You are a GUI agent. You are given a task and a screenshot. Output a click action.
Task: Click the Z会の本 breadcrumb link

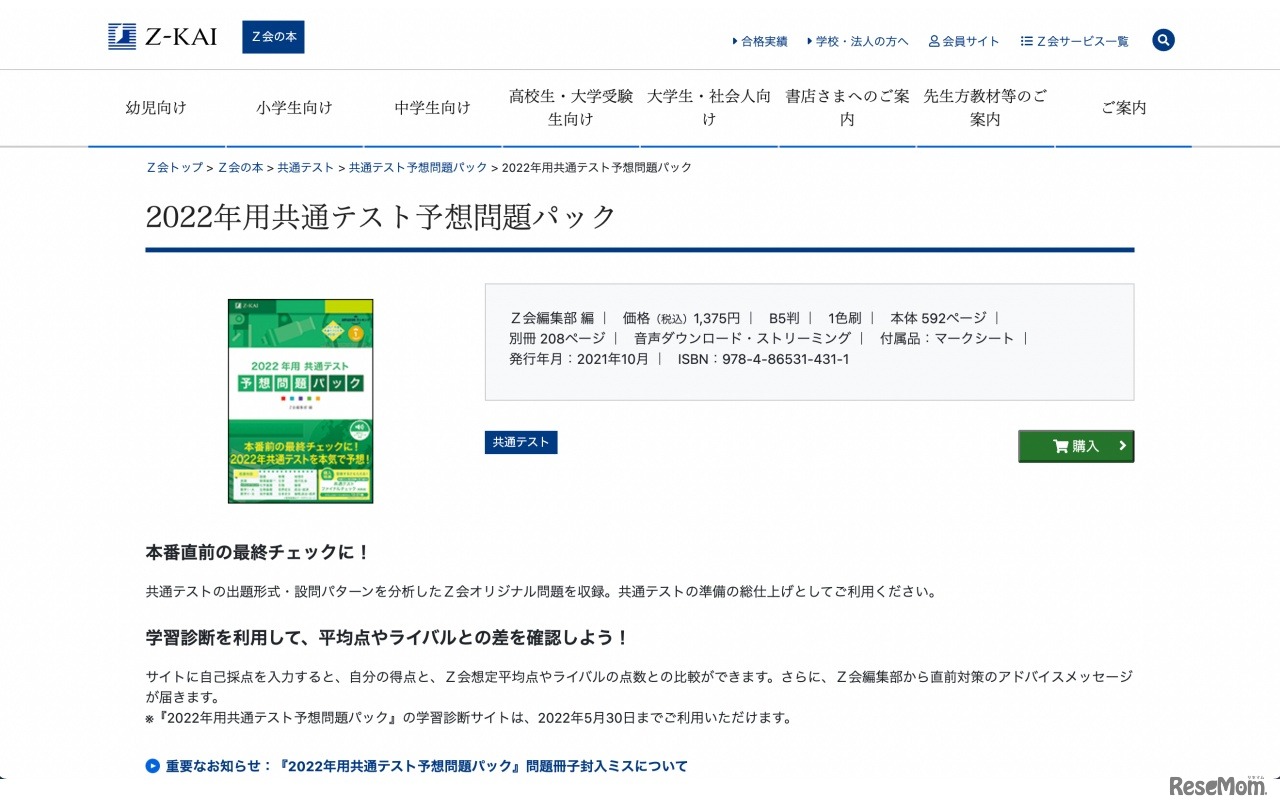pyautogui.click(x=241, y=167)
